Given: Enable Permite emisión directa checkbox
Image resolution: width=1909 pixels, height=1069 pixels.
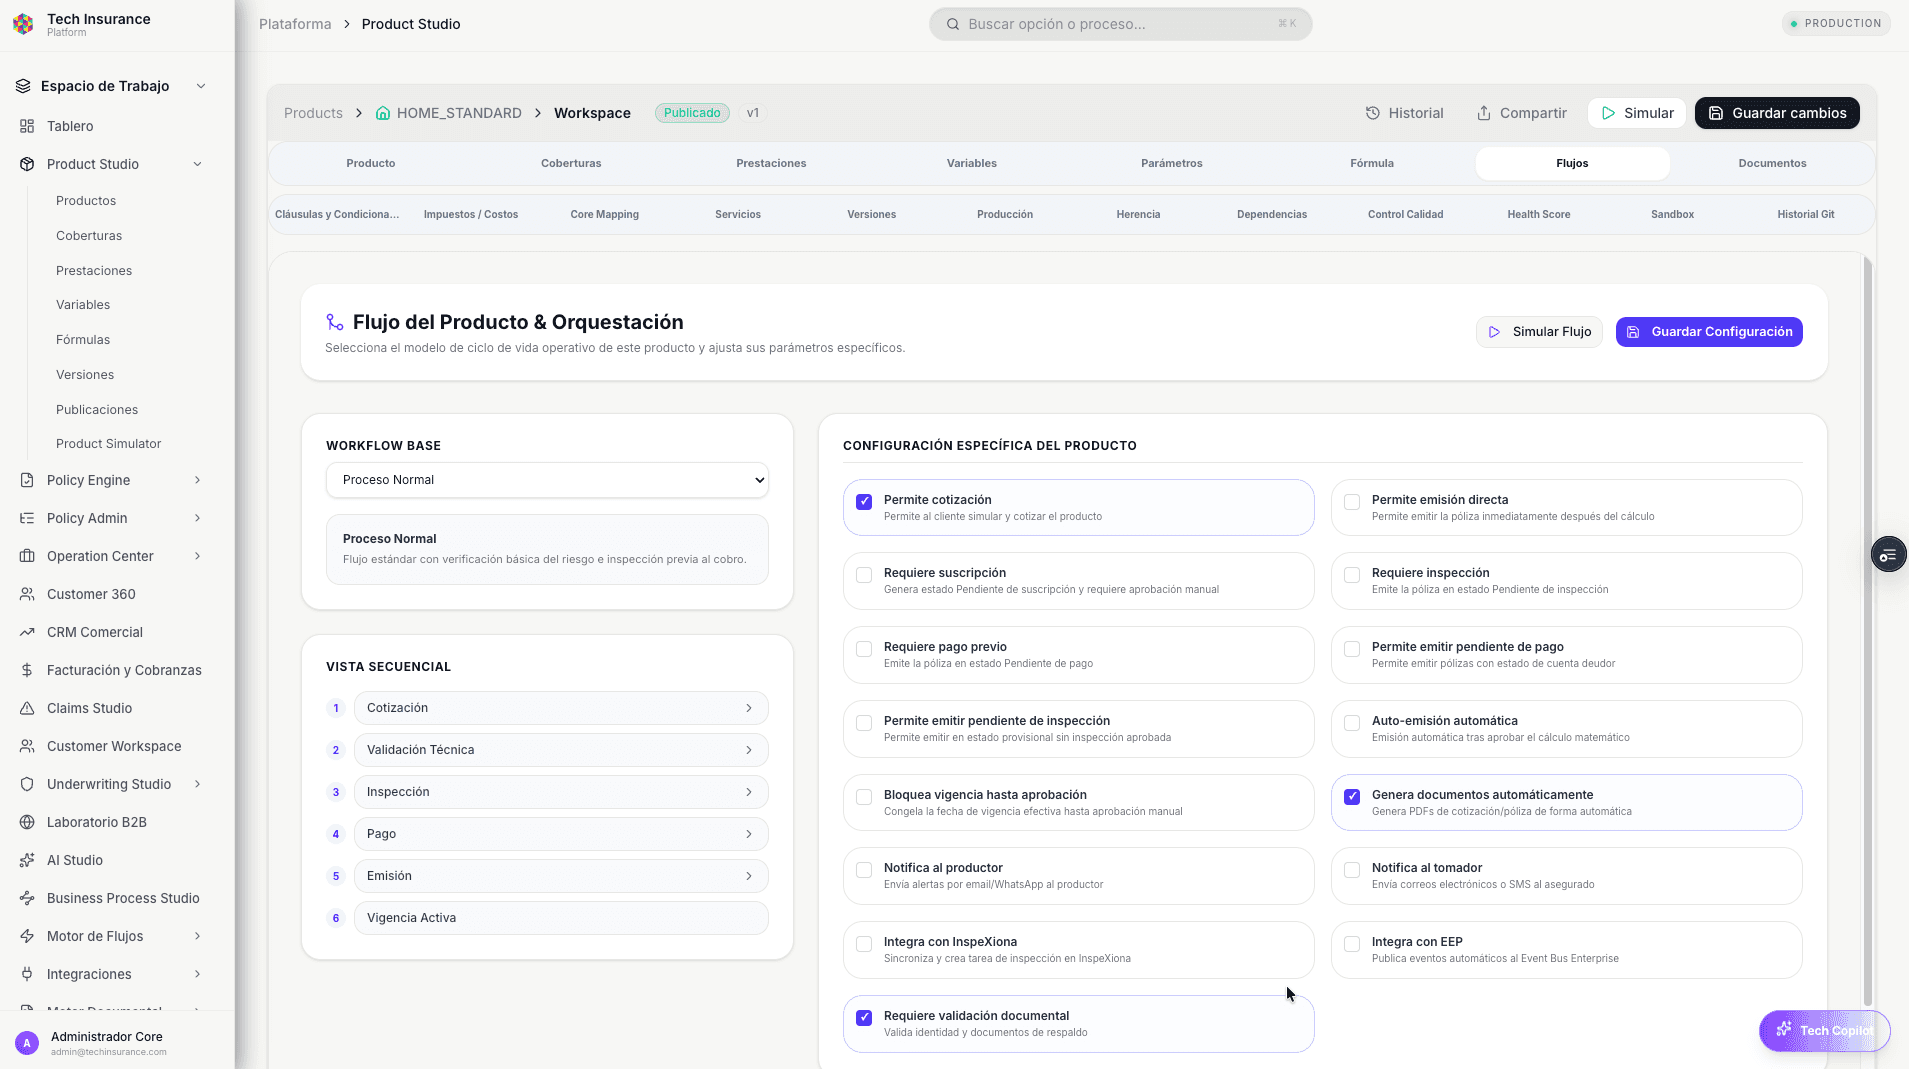Looking at the screenshot, I should pyautogui.click(x=1352, y=502).
